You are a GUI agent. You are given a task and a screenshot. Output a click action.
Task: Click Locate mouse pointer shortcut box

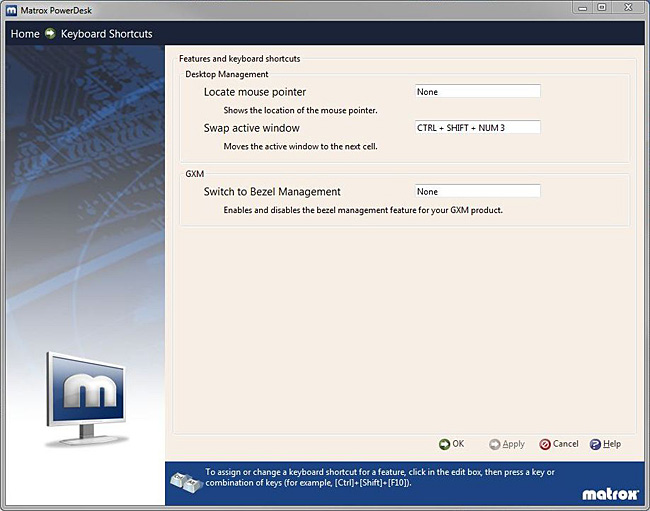(x=478, y=91)
